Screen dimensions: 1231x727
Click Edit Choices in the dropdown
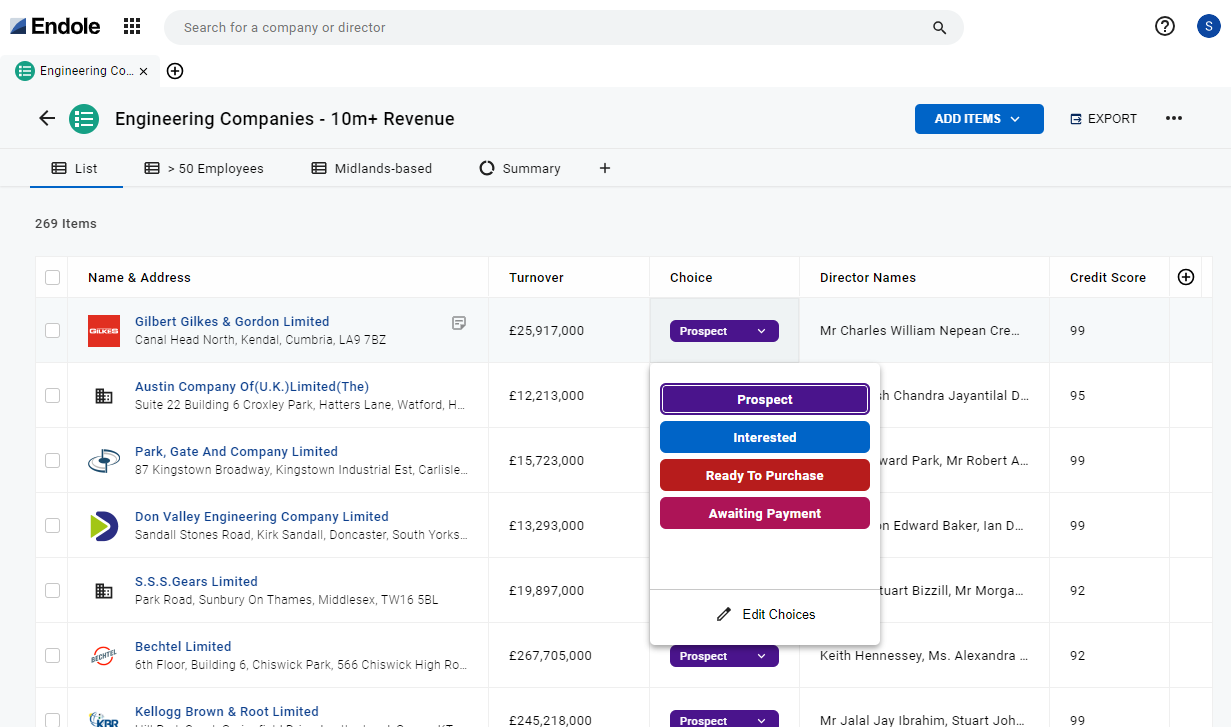tap(765, 614)
